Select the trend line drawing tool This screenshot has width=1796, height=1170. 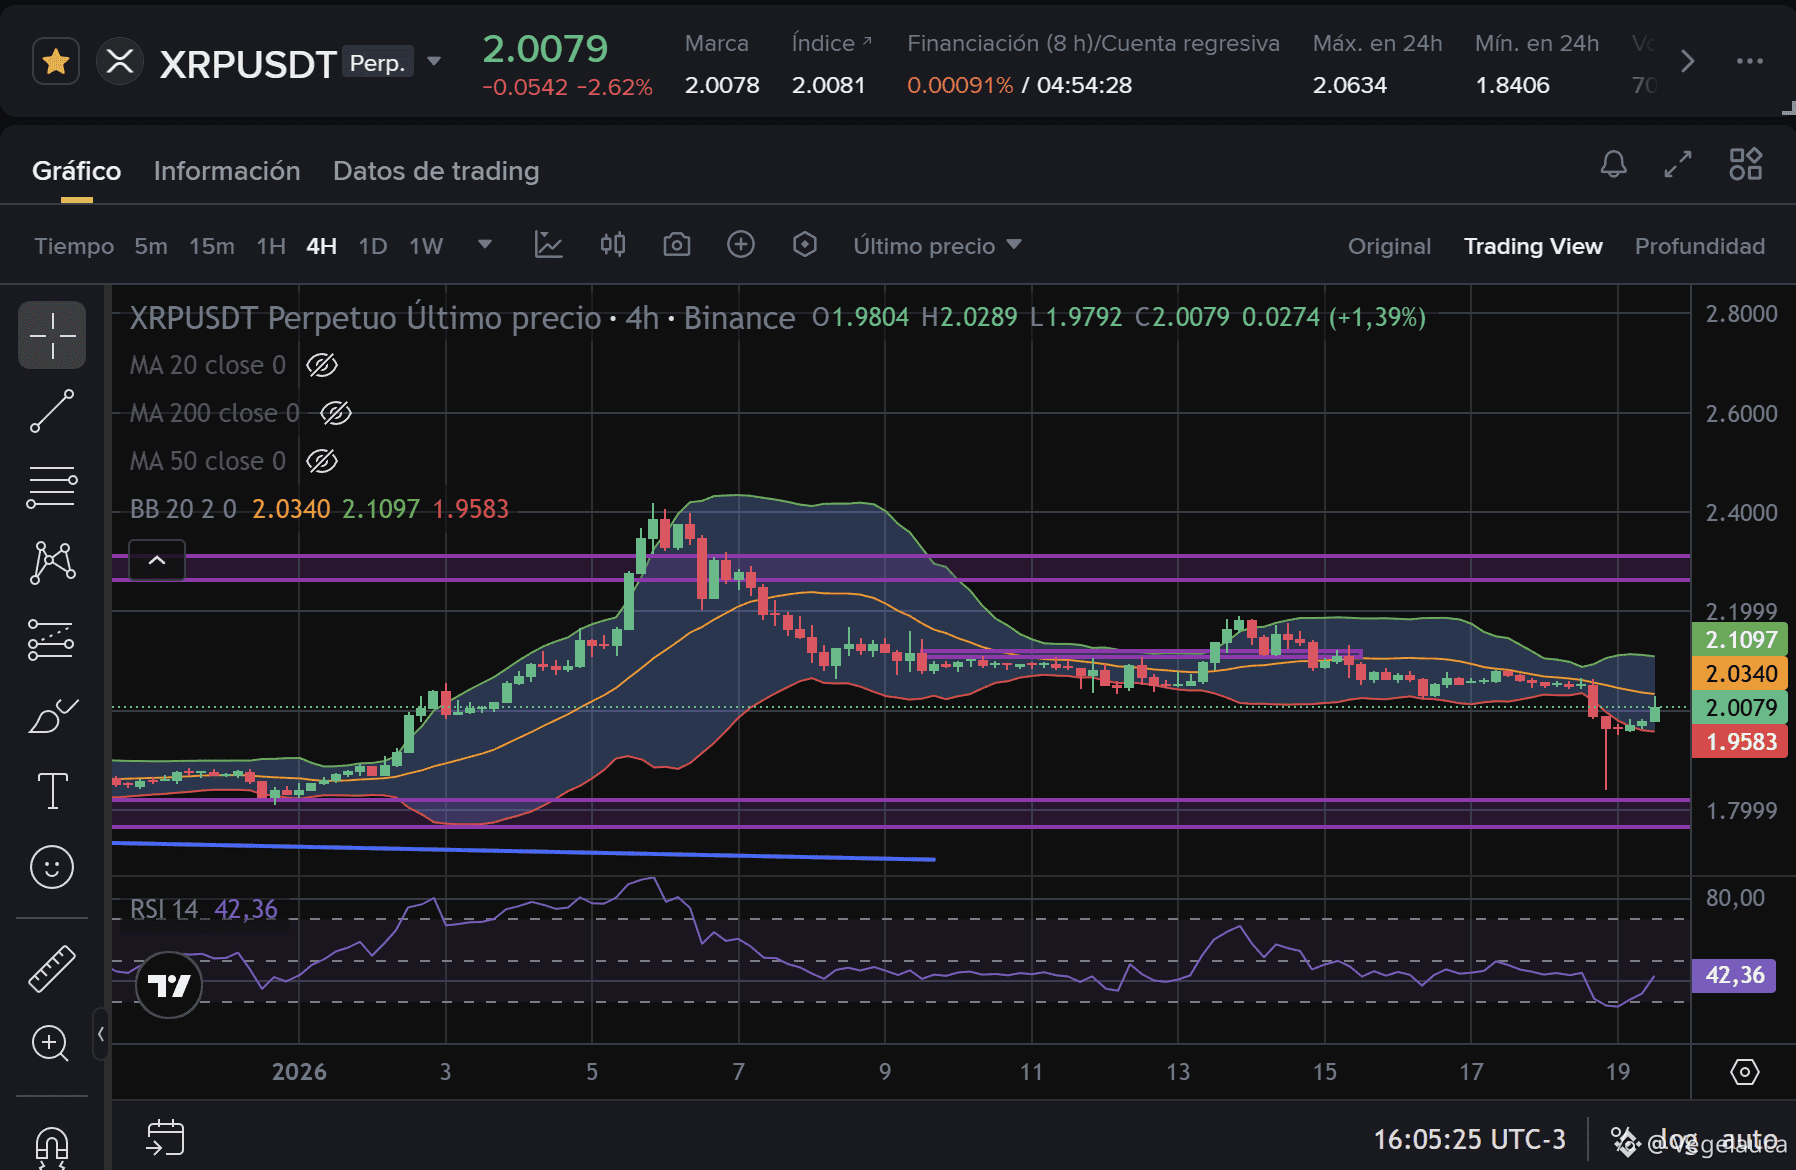coord(52,411)
